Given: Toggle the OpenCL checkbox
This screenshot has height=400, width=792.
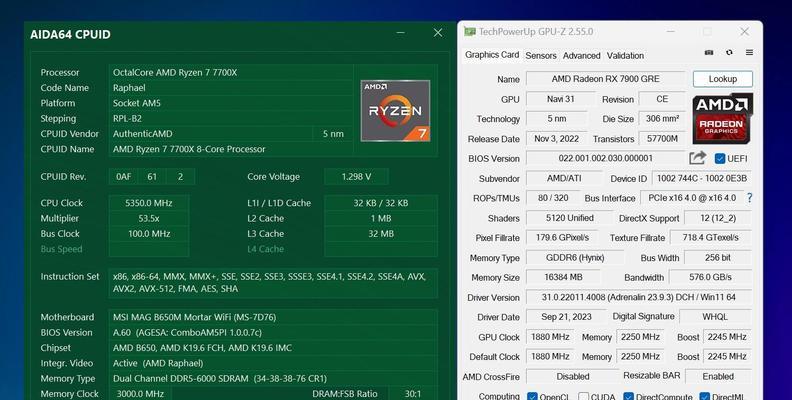Looking at the screenshot, I should (x=532, y=397).
